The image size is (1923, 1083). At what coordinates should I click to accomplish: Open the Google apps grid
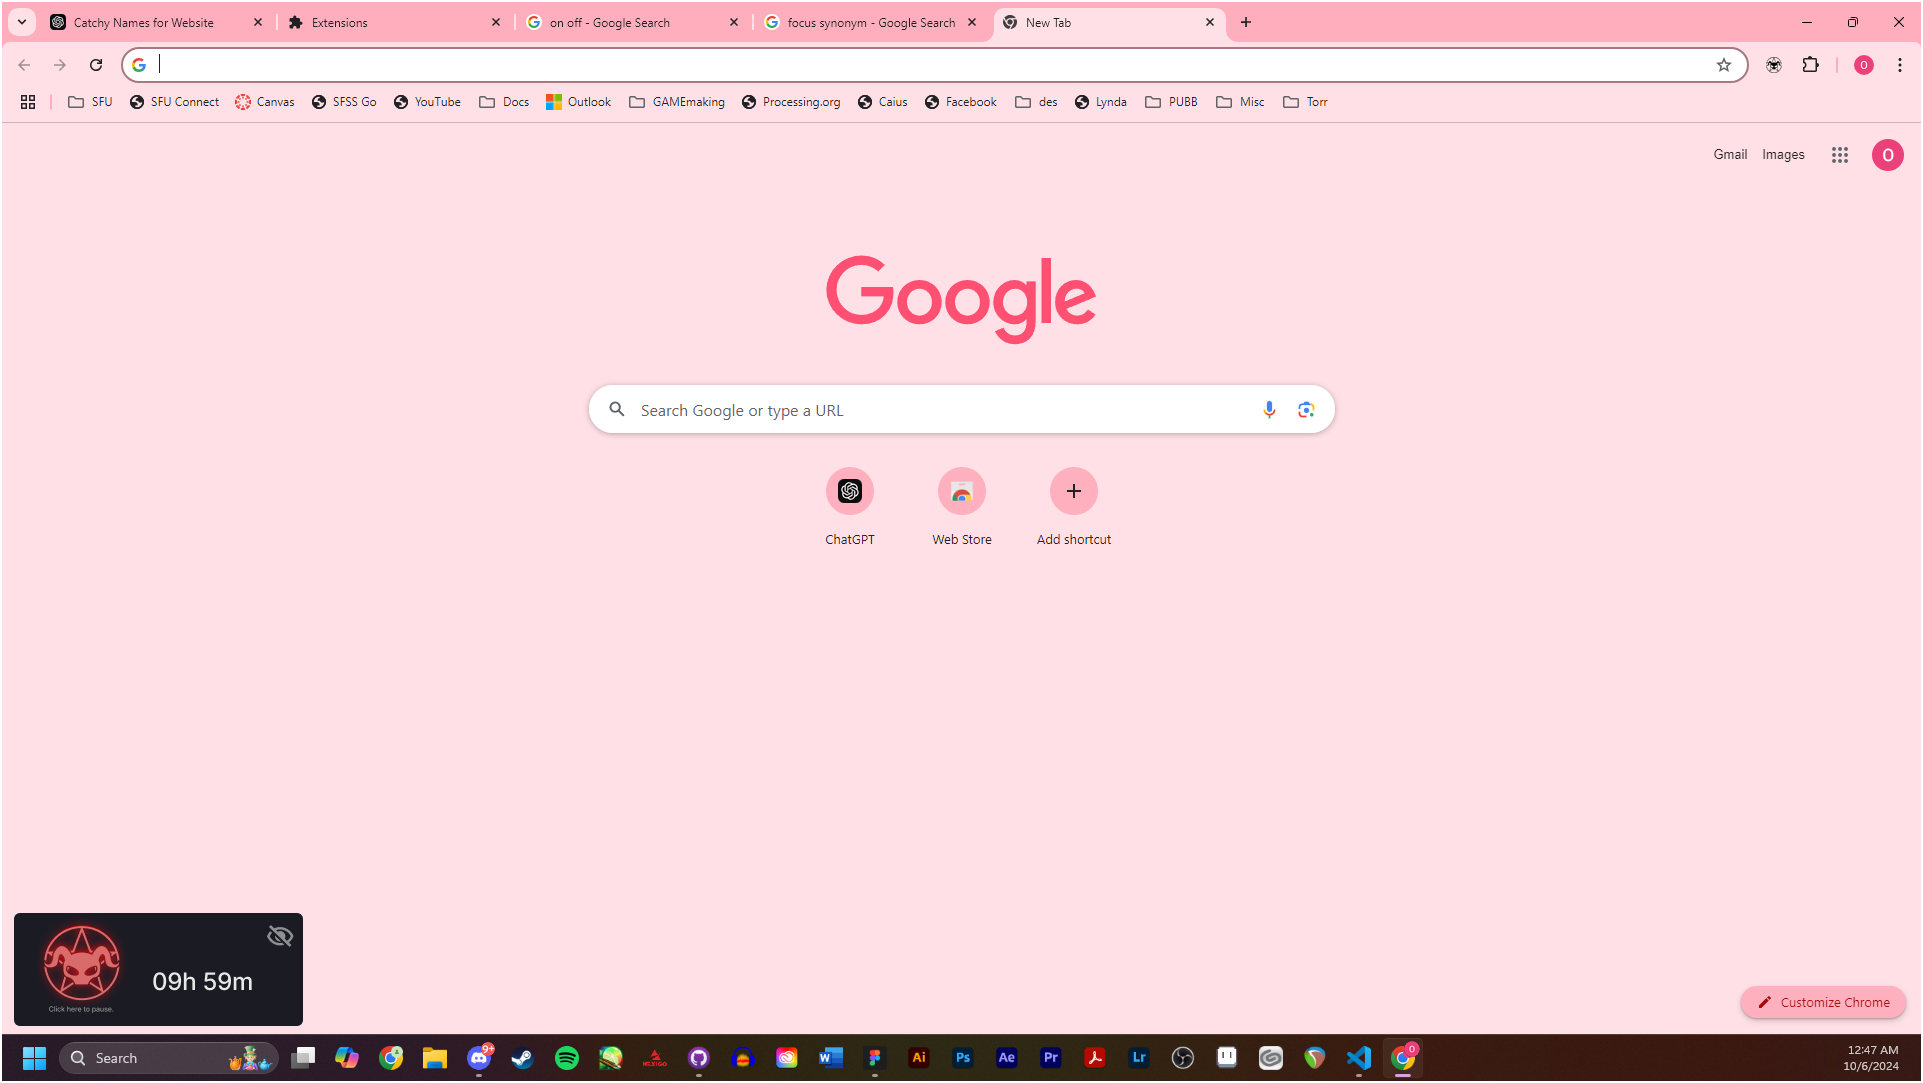click(1839, 155)
